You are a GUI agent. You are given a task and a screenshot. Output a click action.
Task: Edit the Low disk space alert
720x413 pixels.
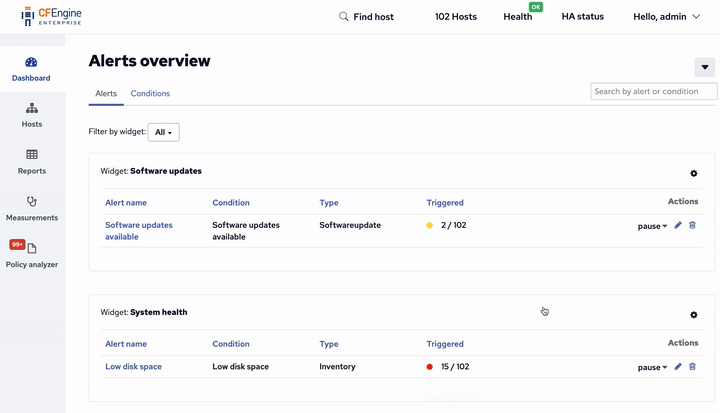(x=678, y=367)
